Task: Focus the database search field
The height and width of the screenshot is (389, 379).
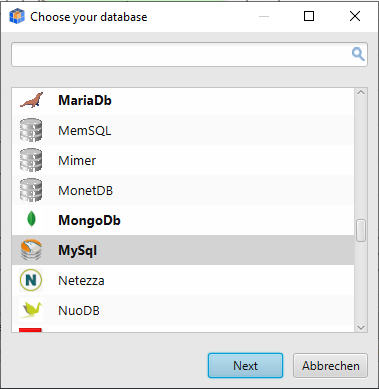Action: tap(189, 54)
